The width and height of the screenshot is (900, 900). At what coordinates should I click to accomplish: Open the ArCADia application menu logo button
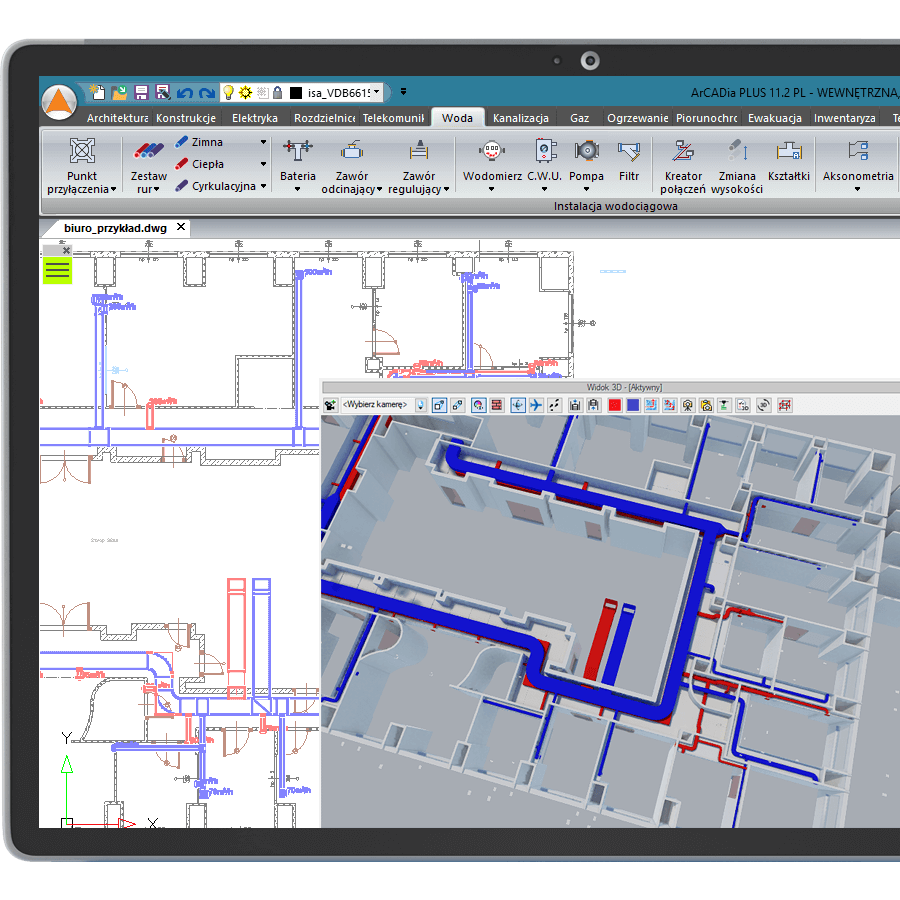click(x=60, y=102)
